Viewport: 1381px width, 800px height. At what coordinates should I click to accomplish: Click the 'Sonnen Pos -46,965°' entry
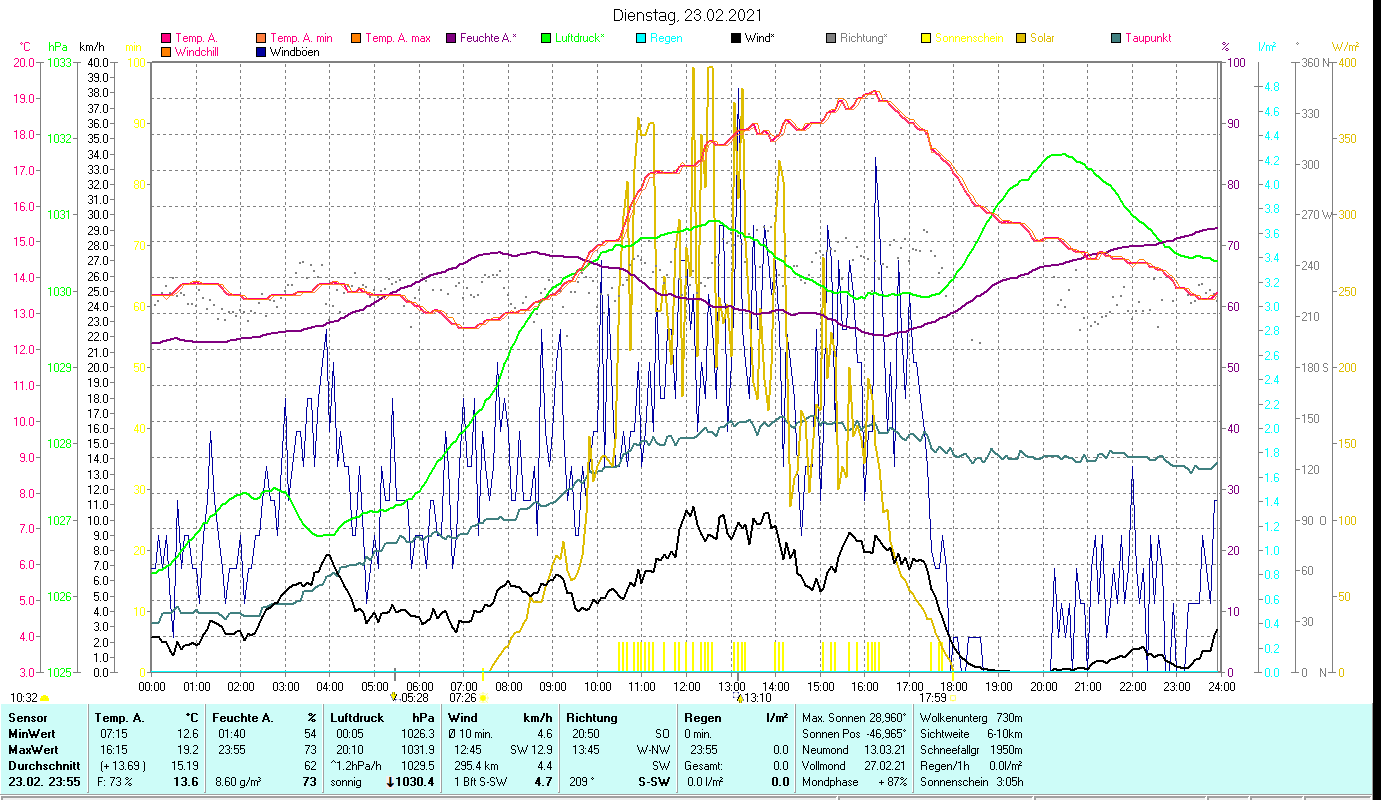854,734
